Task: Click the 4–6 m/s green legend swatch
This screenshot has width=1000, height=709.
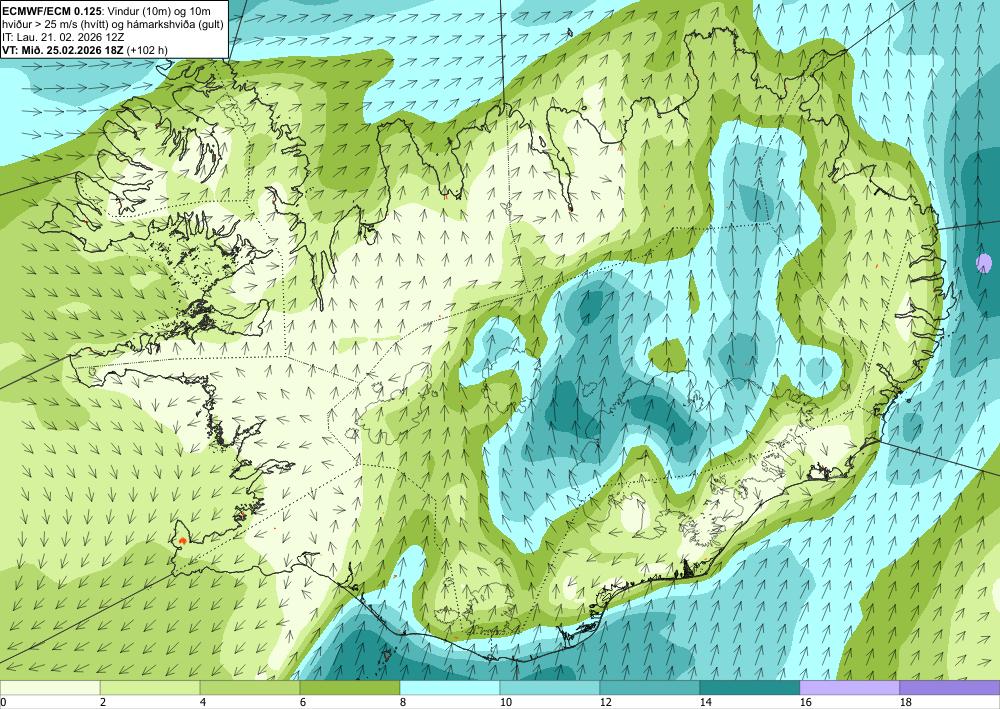Action: 250,687
